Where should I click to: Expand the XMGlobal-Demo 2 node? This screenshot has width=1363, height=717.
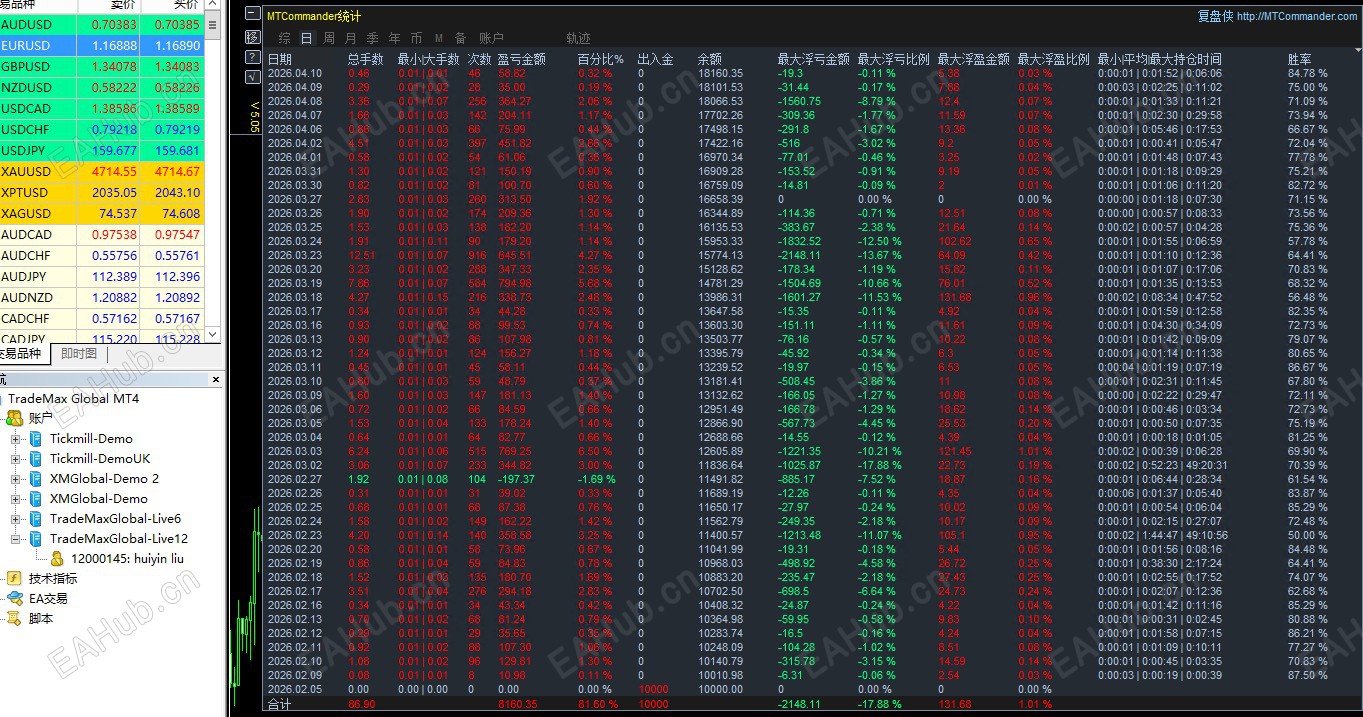[16, 479]
